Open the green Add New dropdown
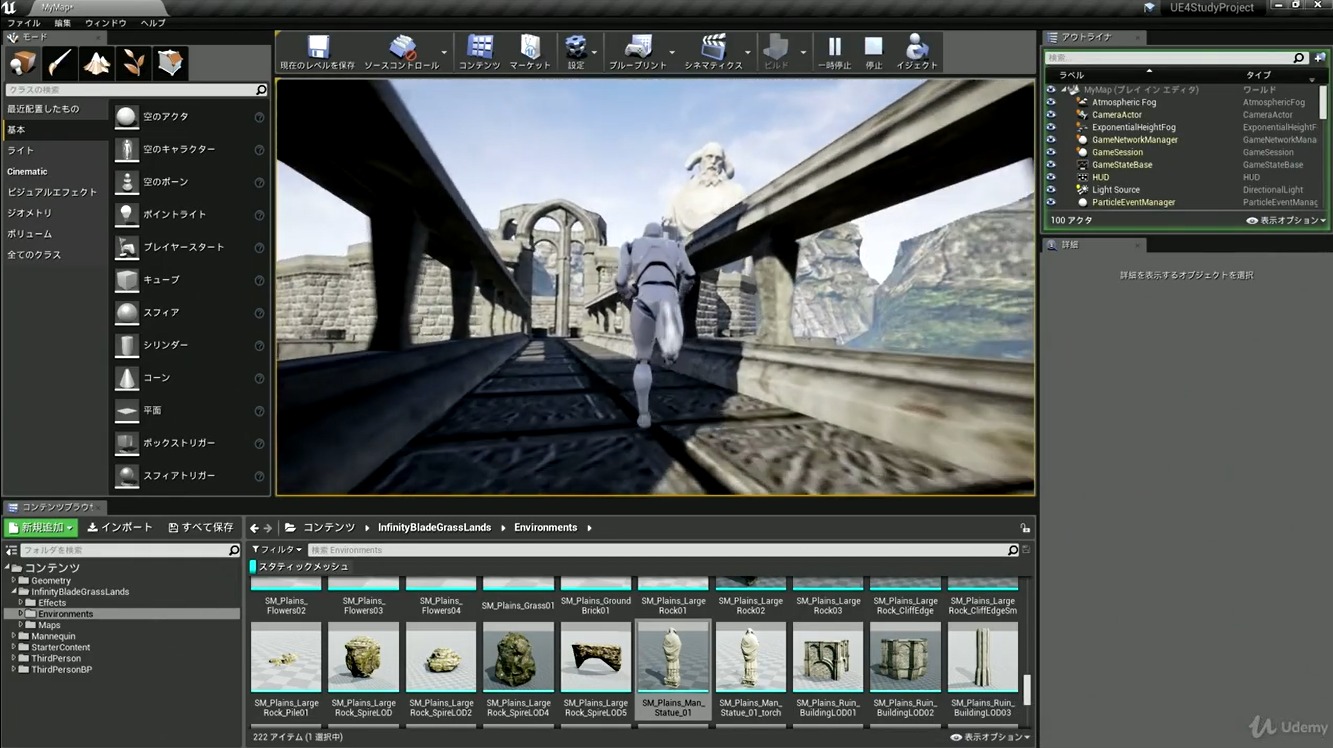Image resolution: width=1333 pixels, height=748 pixels. tap(41, 527)
